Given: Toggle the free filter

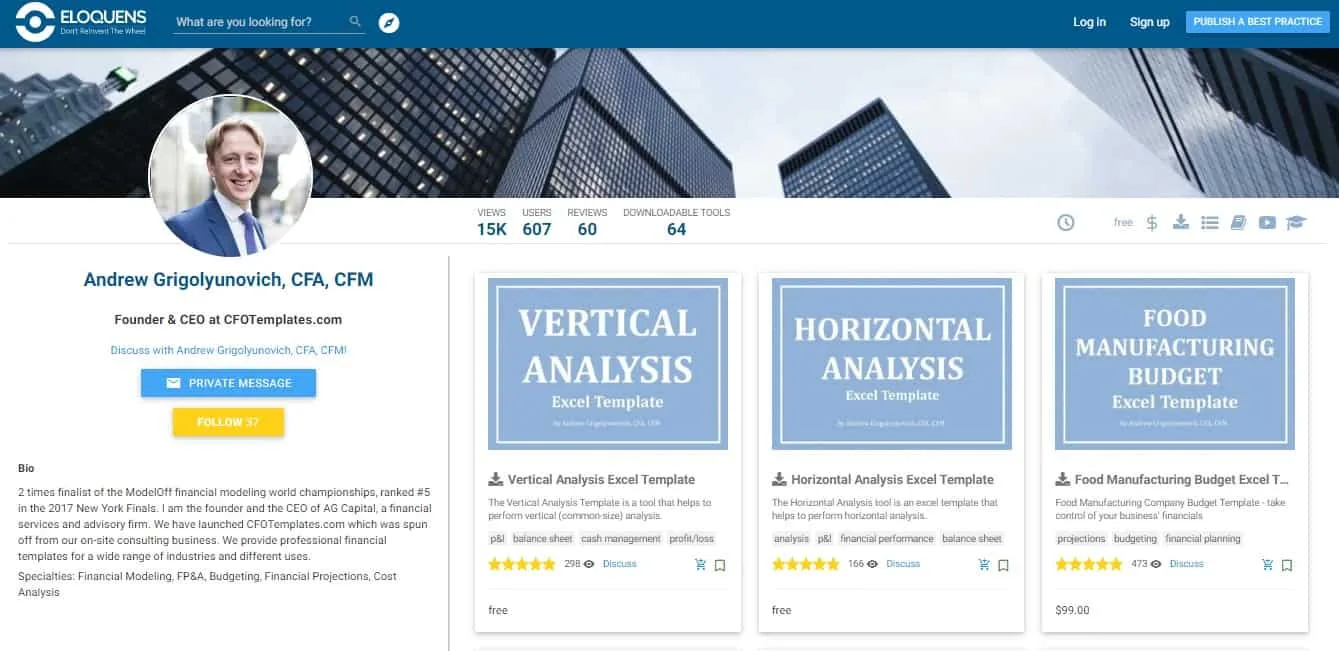Looking at the screenshot, I should coord(1123,222).
